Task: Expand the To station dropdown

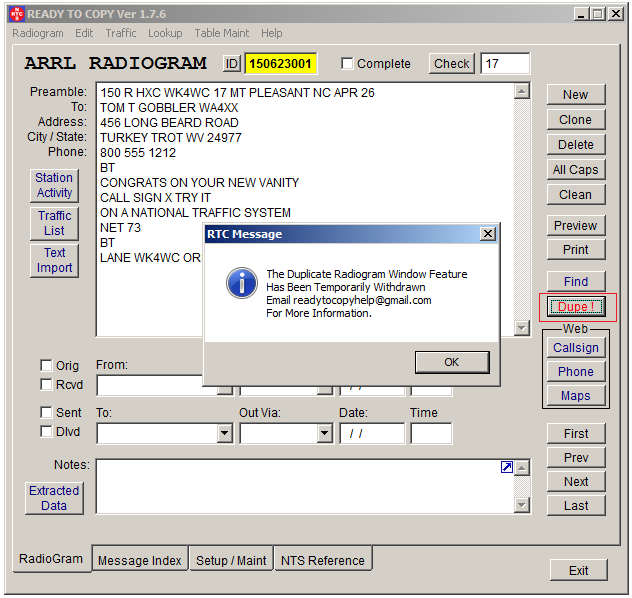Action: pos(225,434)
